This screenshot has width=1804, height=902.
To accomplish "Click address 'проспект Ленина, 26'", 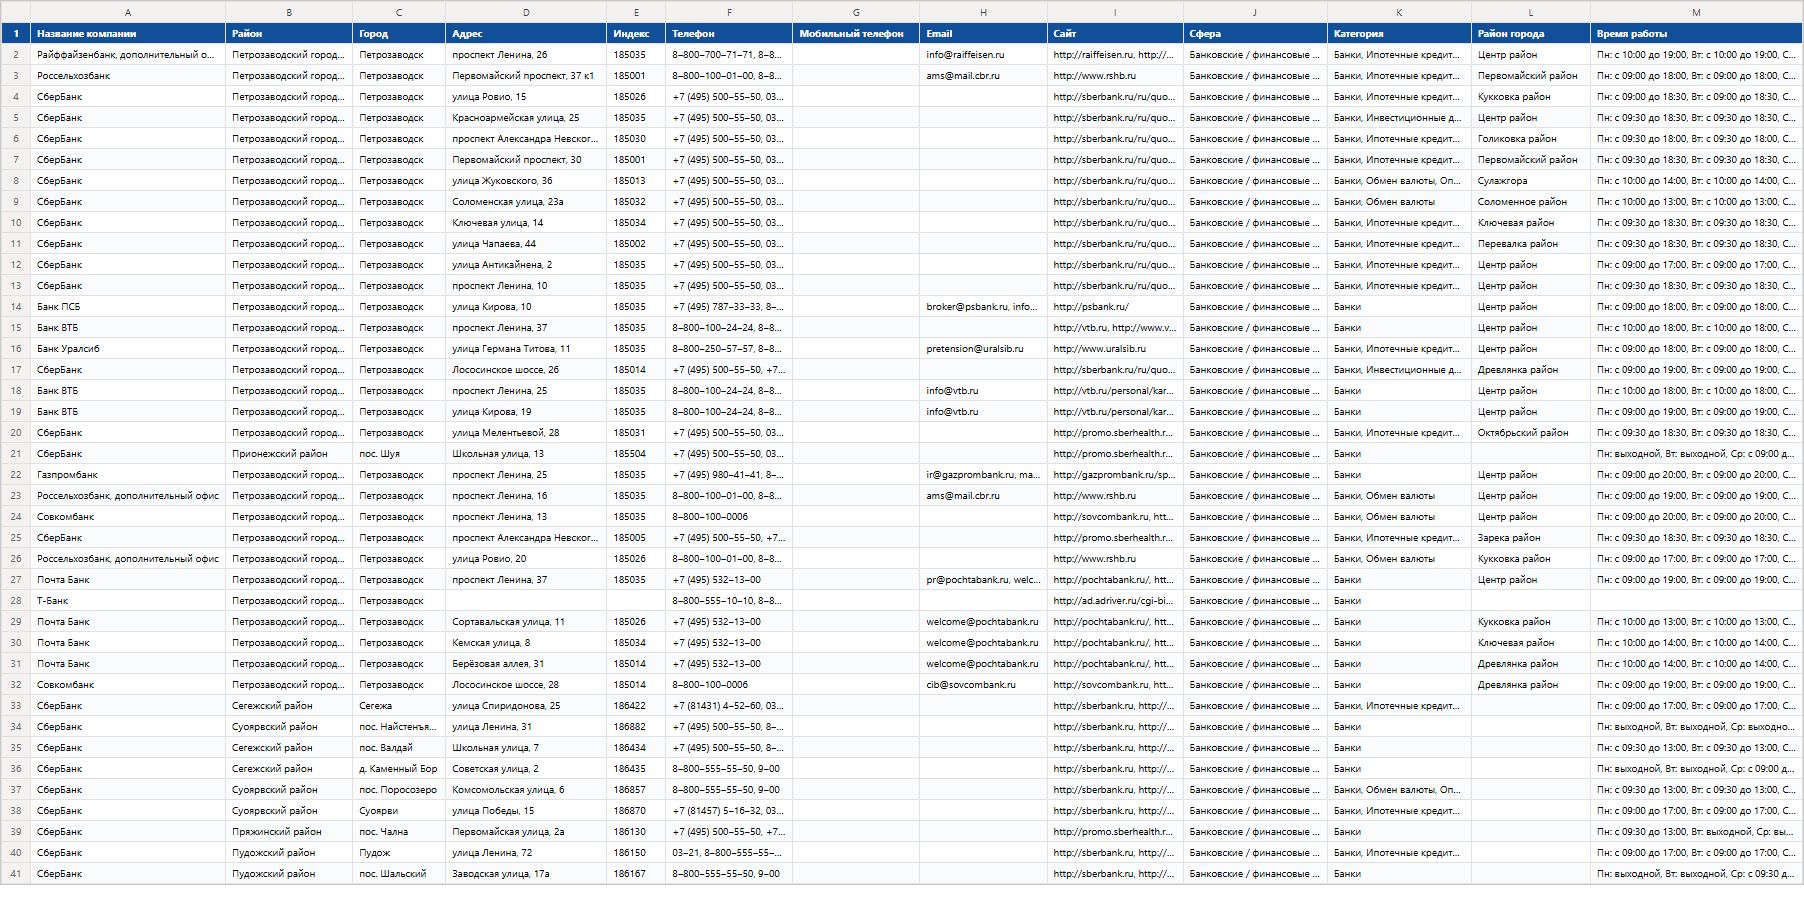I will point(526,55).
